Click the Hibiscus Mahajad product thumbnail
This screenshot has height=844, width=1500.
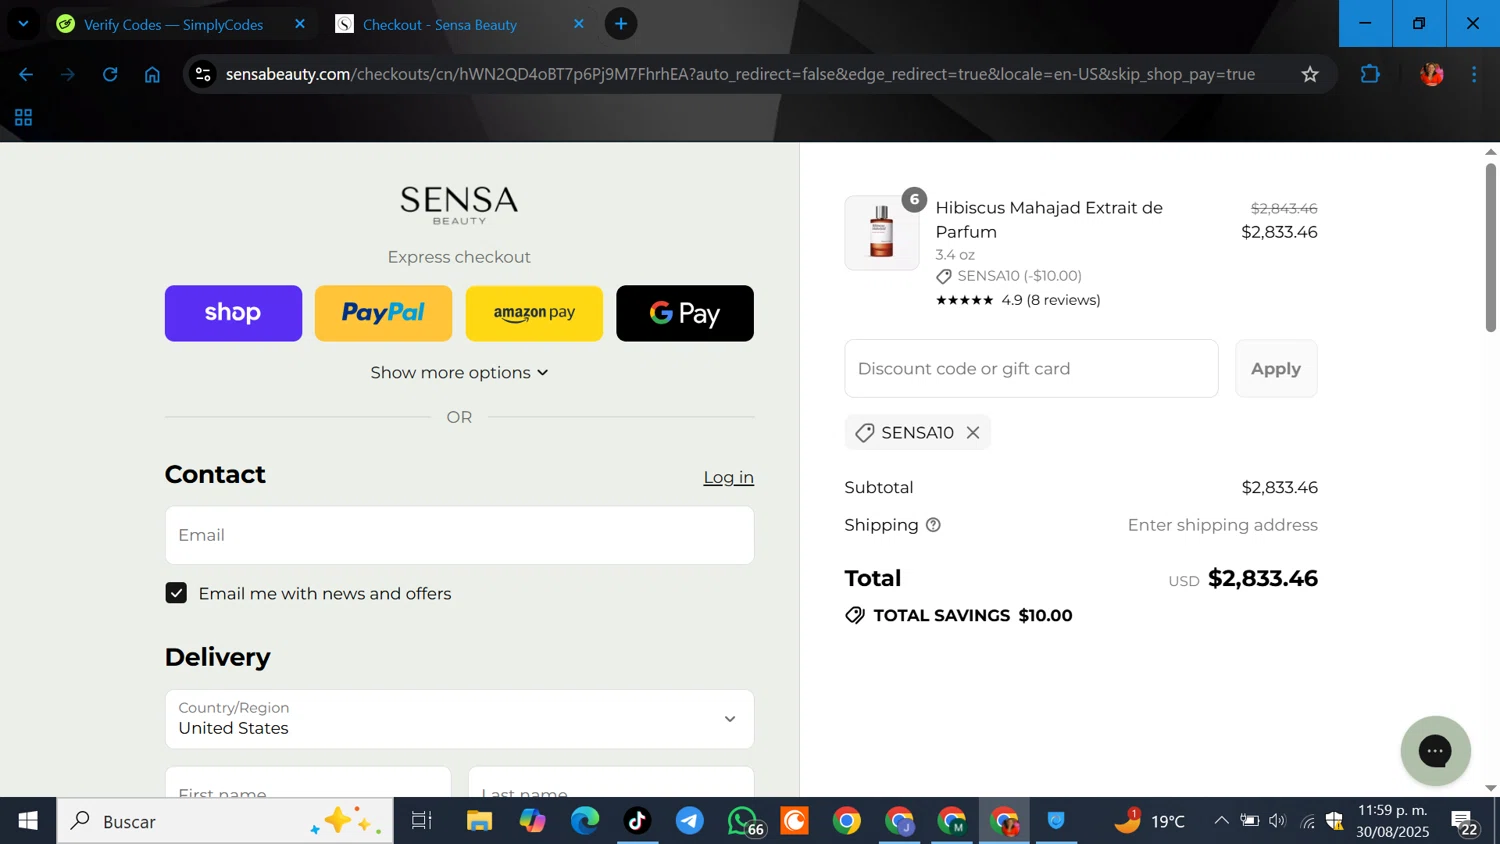881,233
